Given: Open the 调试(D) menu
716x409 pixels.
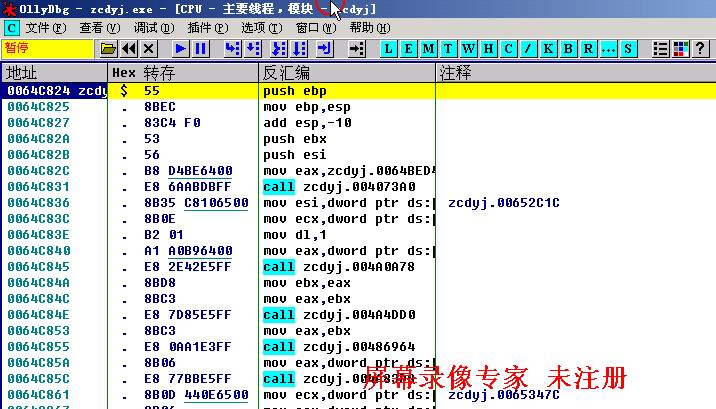Looking at the screenshot, I should 154,28.
